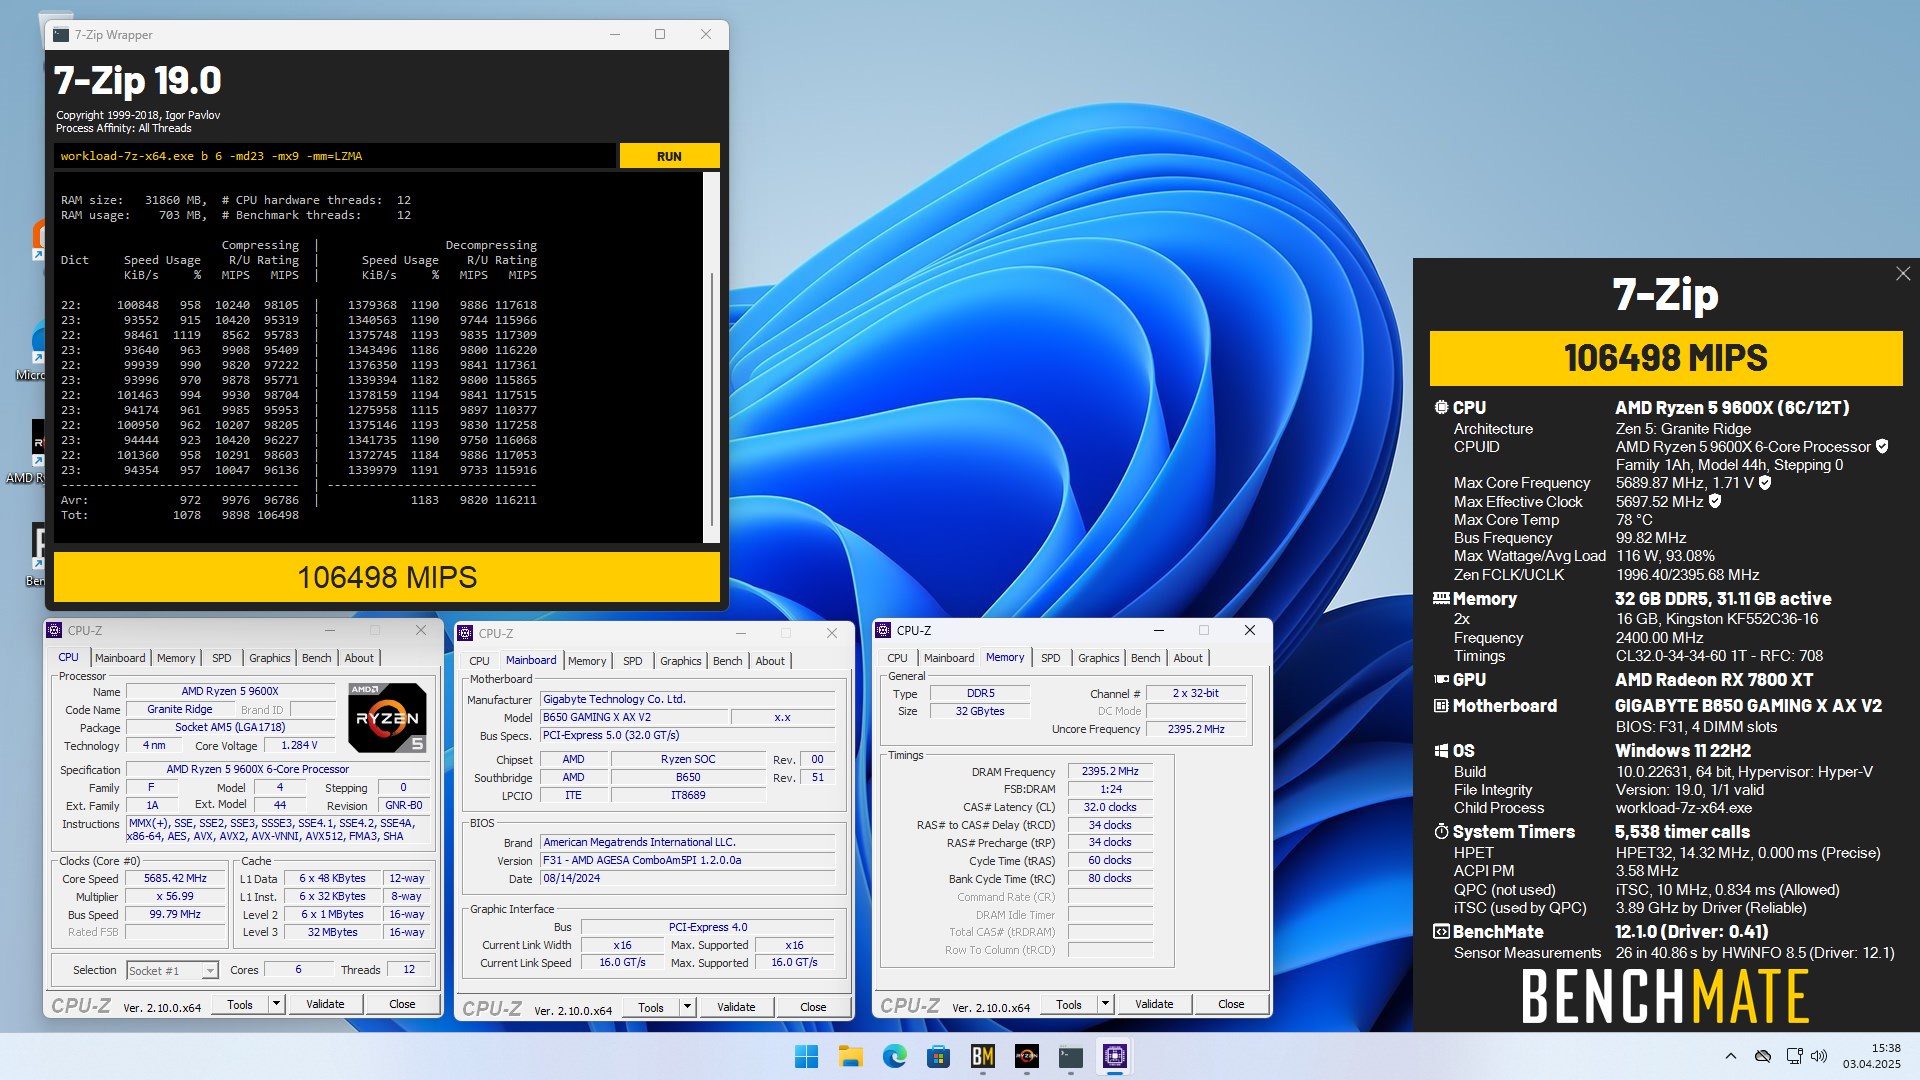Select CPU tab in middle CPU-Z window
The image size is (1920, 1080).
[480, 661]
